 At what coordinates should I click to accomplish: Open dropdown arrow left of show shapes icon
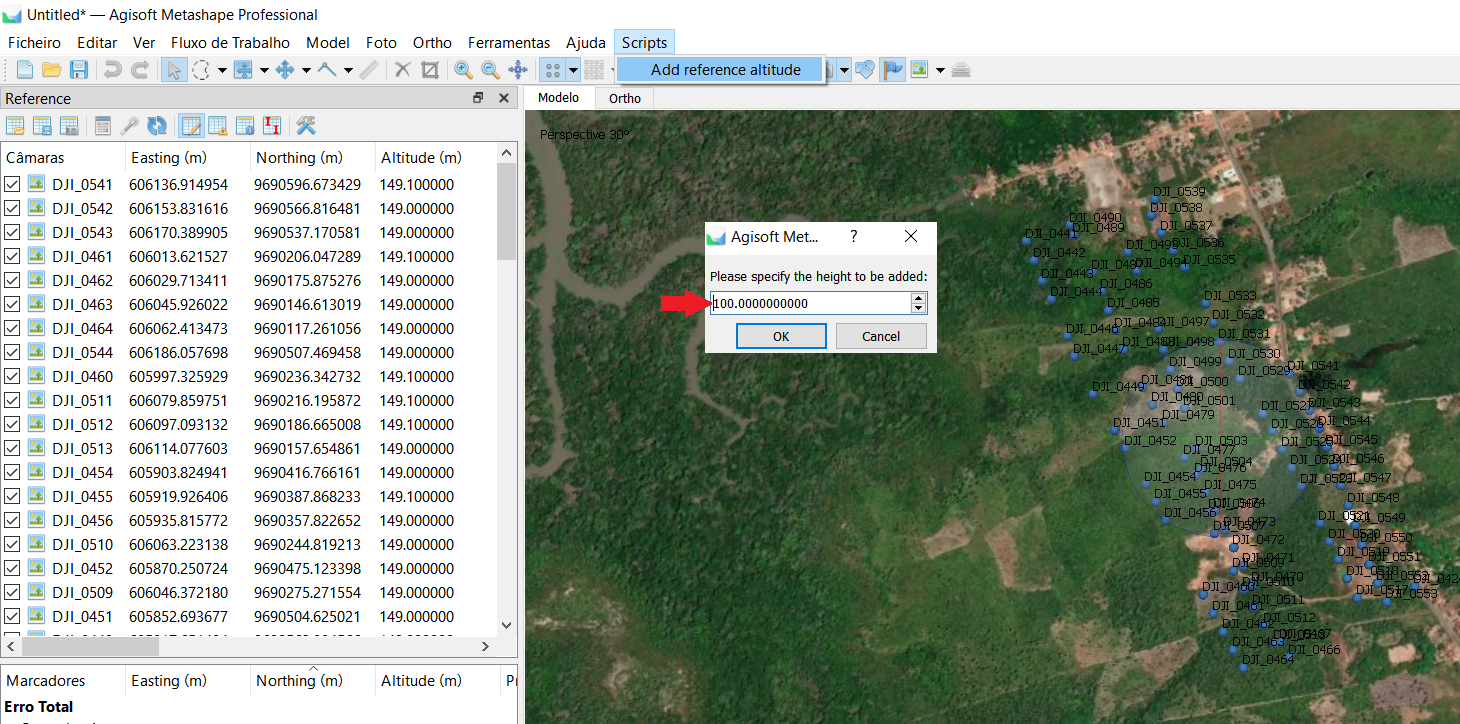pos(844,70)
